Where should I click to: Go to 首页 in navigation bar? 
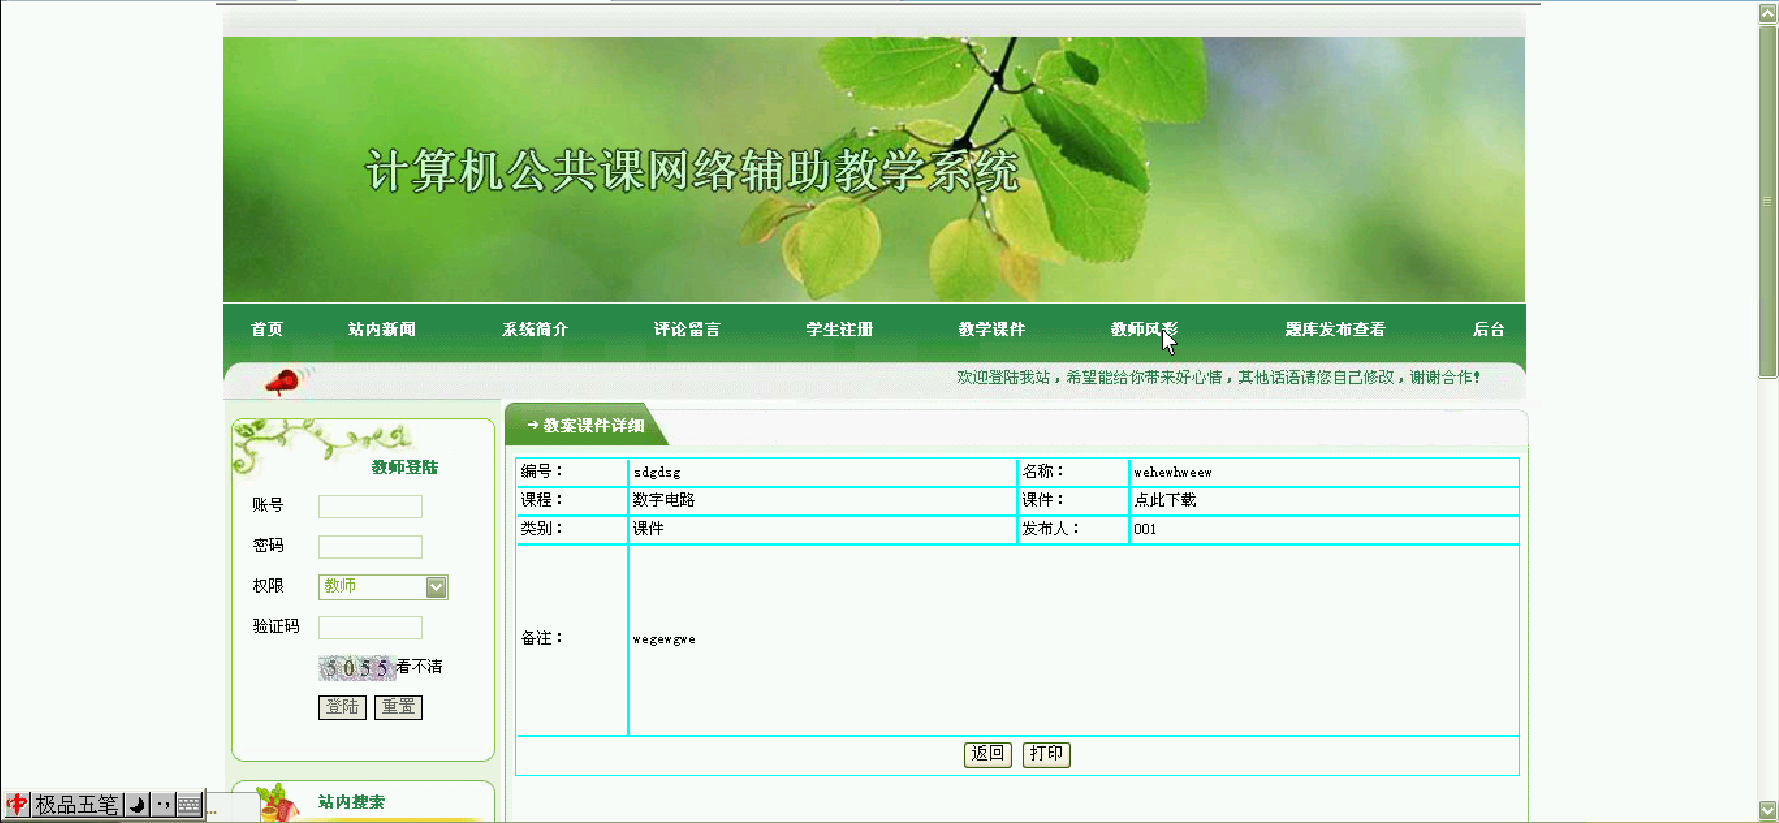[x=267, y=329]
